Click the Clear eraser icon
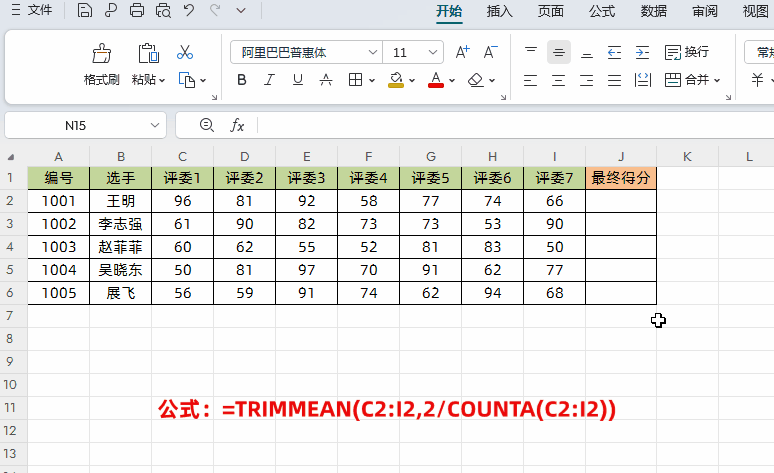774x473 pixels. [x=475, y=79]
